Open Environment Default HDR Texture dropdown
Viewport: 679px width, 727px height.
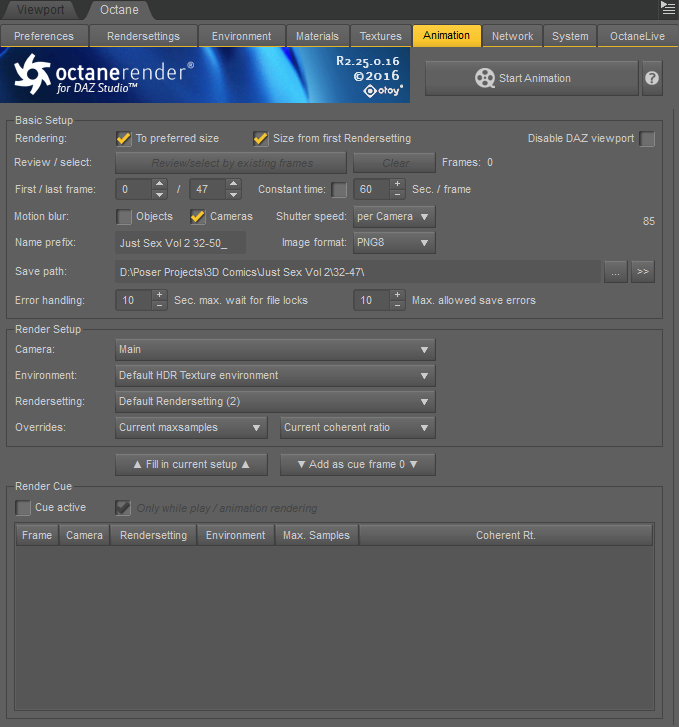pos(275,376)
